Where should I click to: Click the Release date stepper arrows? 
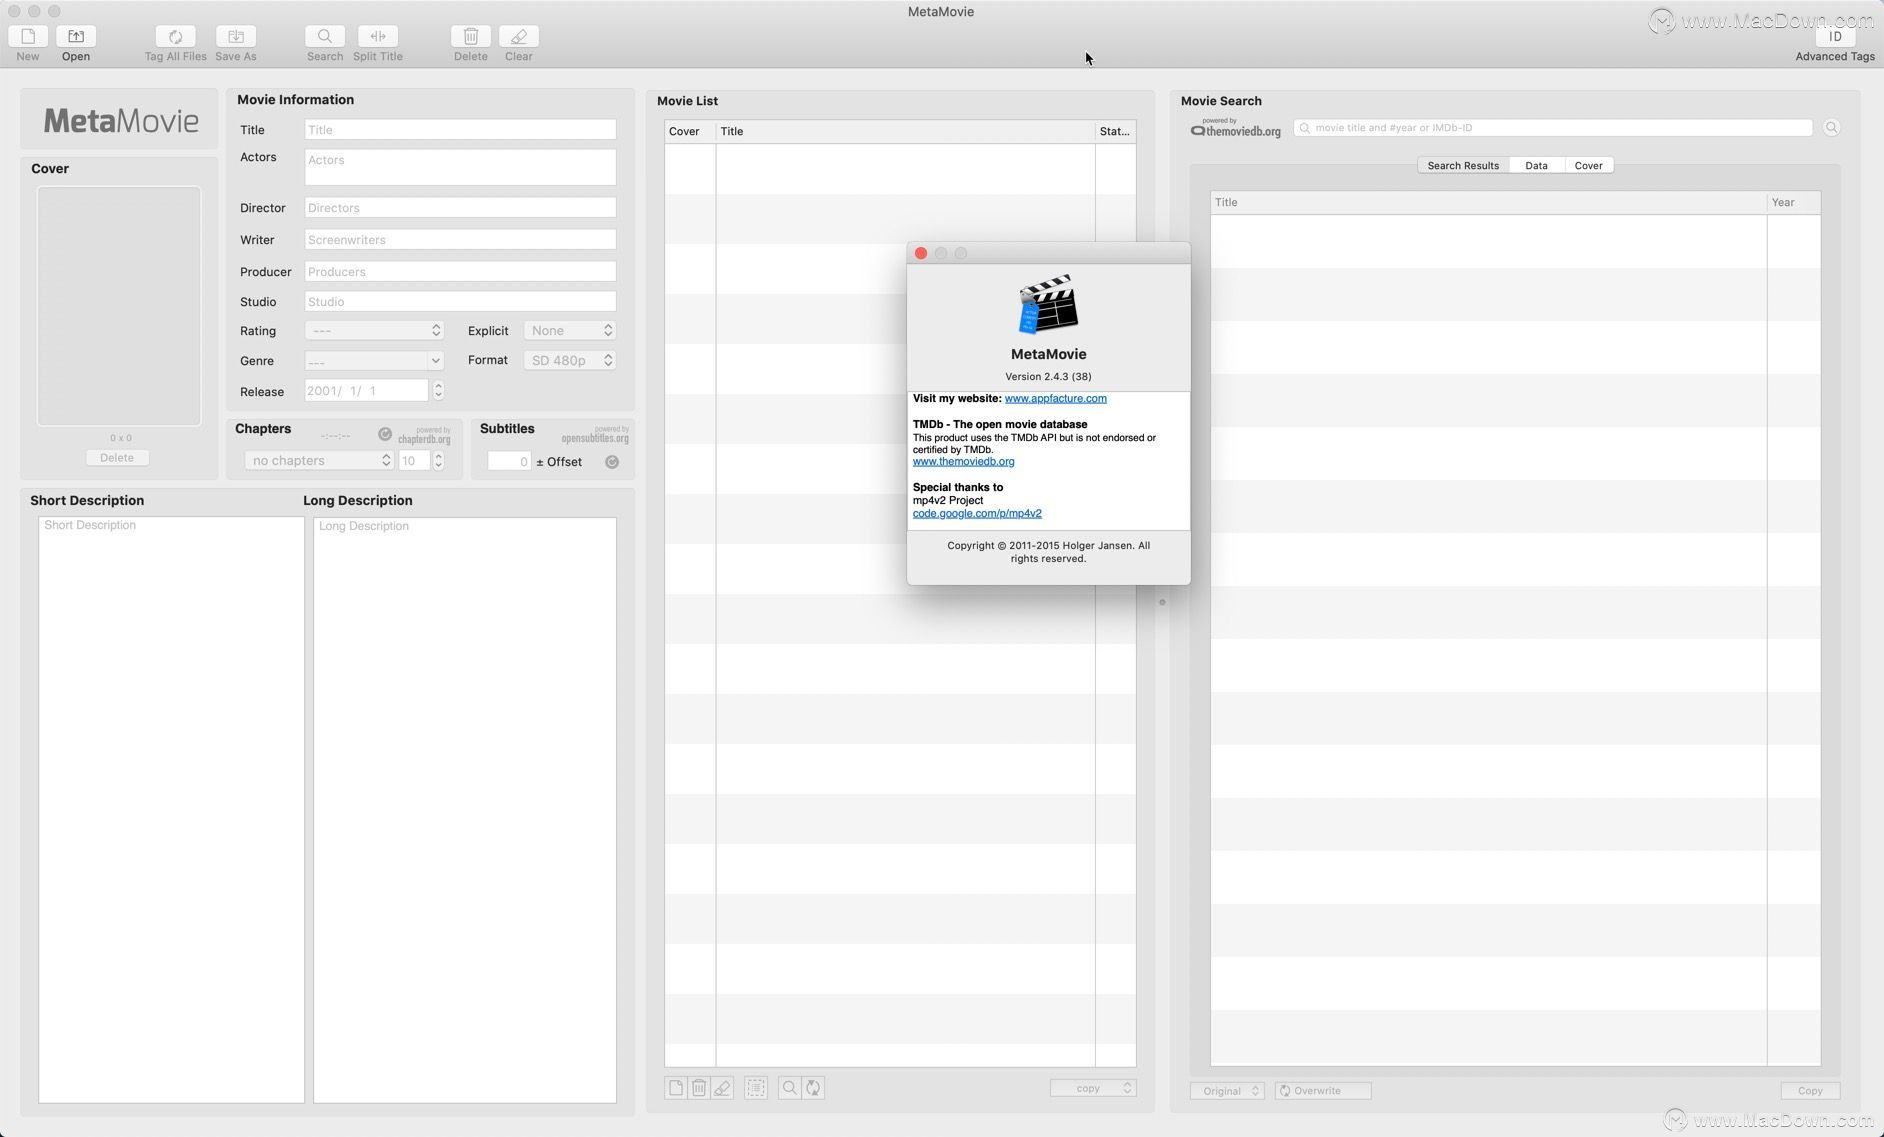coord(438,391)
